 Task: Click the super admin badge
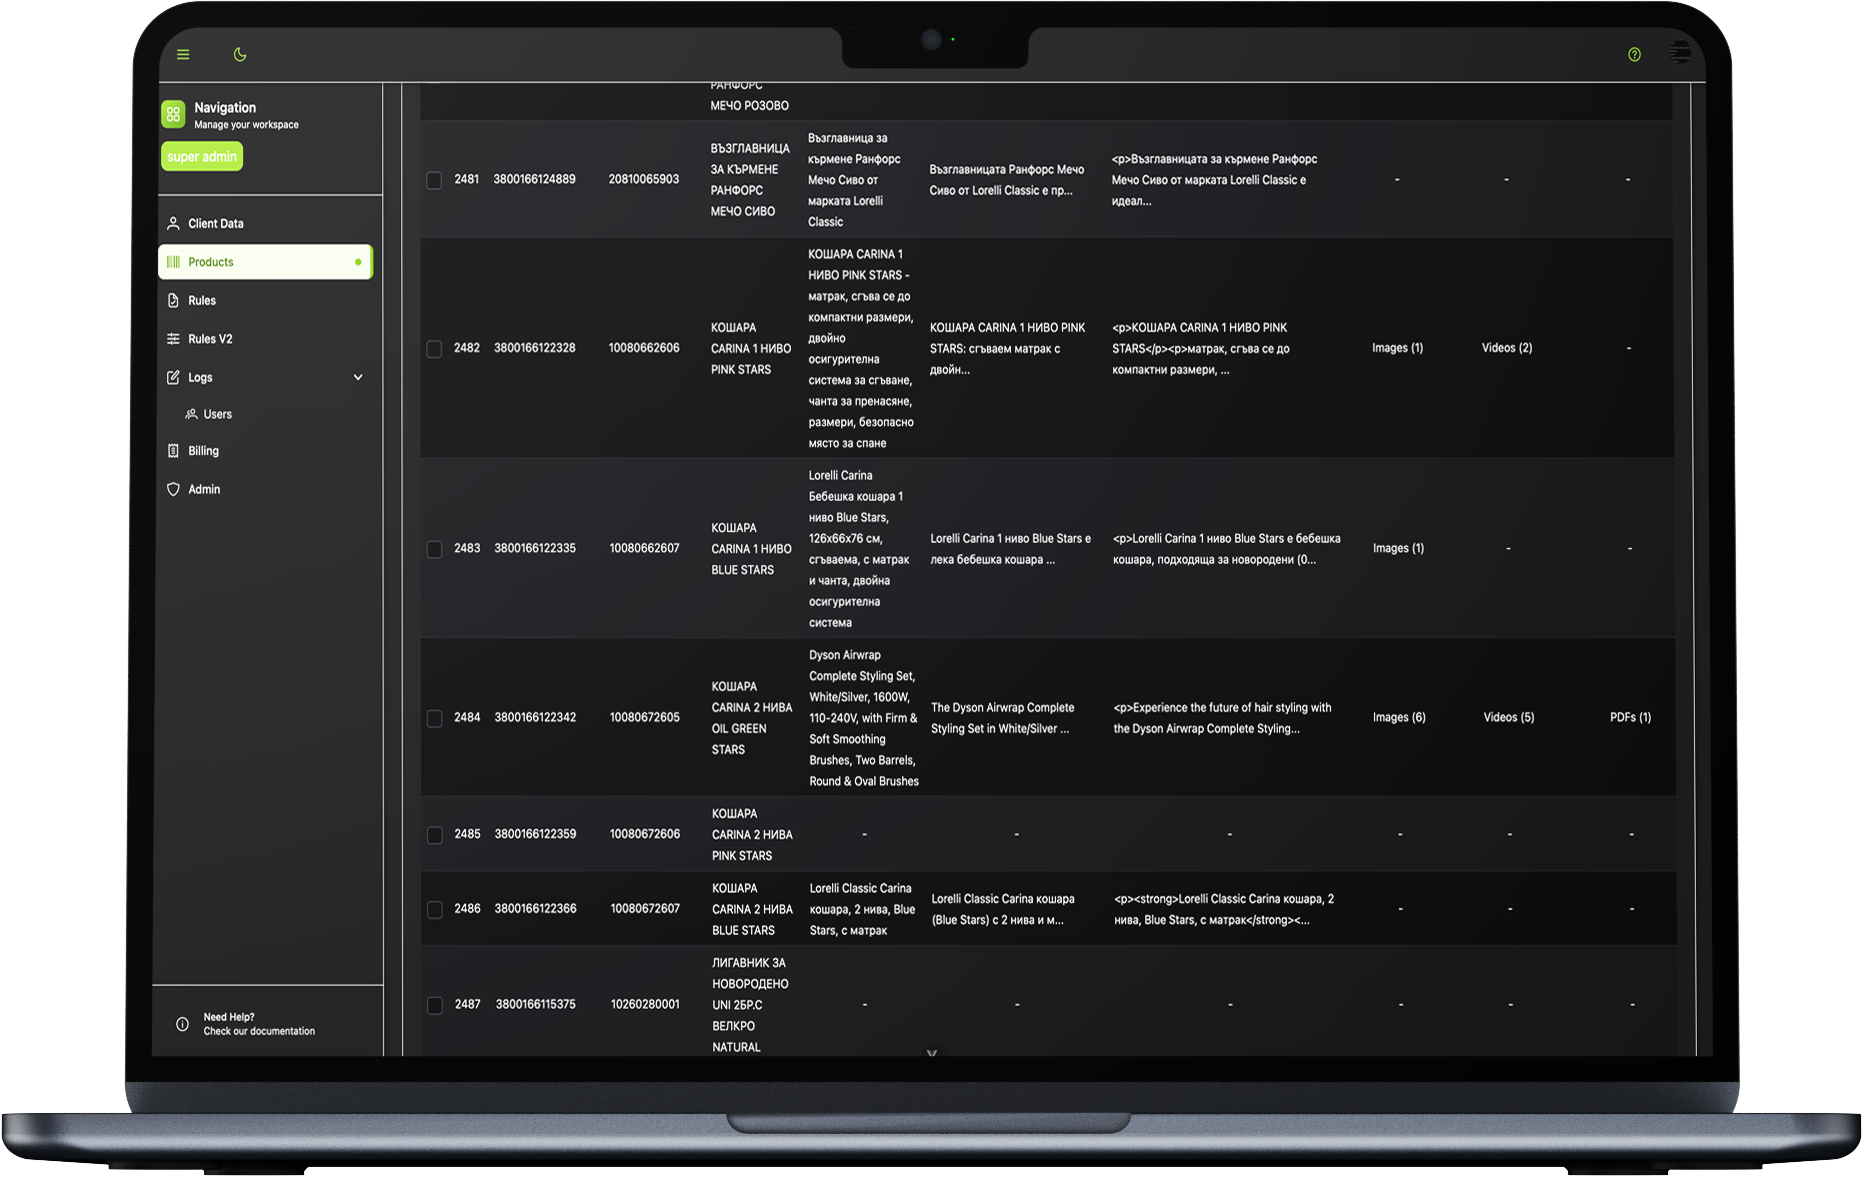[202, 157]
